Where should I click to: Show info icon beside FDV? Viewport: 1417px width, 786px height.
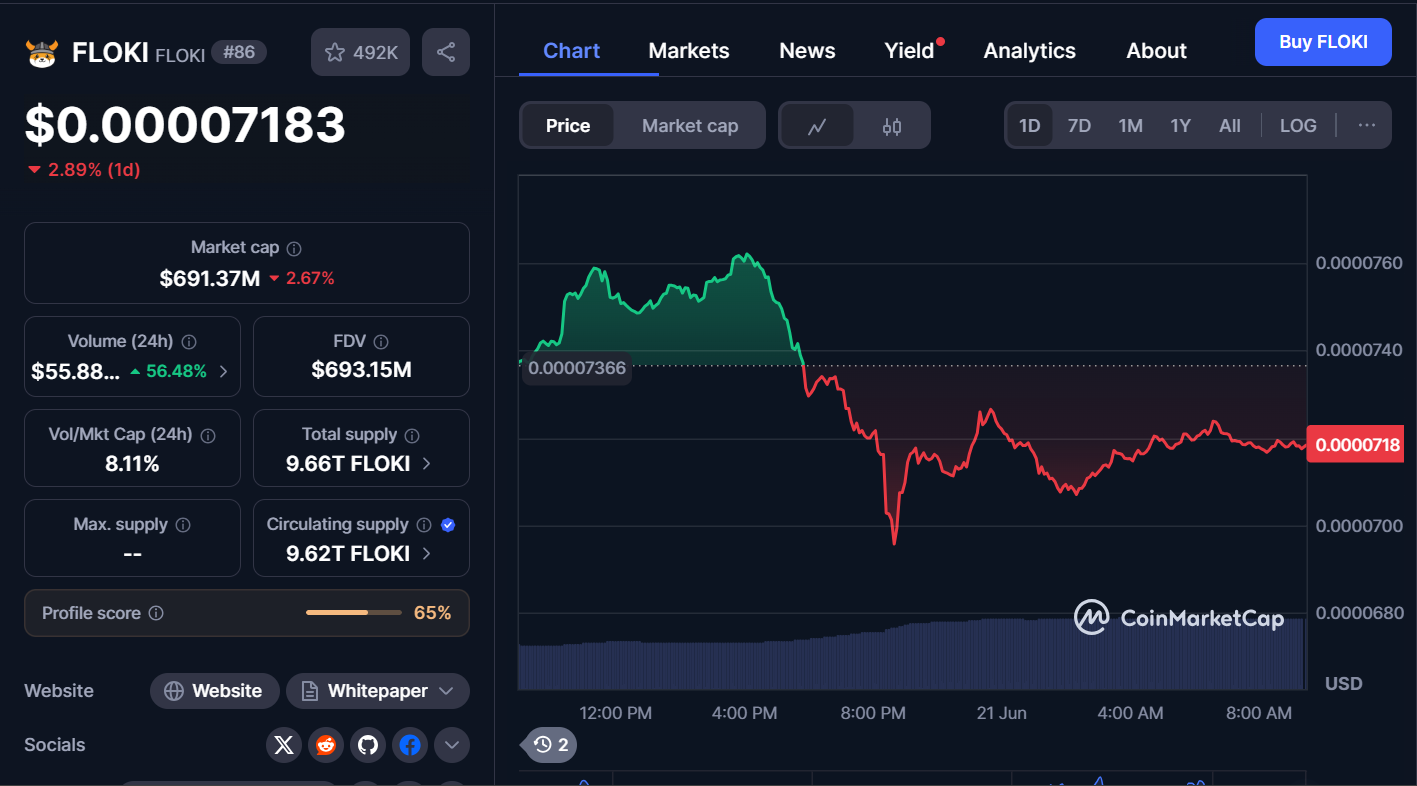click(381, 342)
